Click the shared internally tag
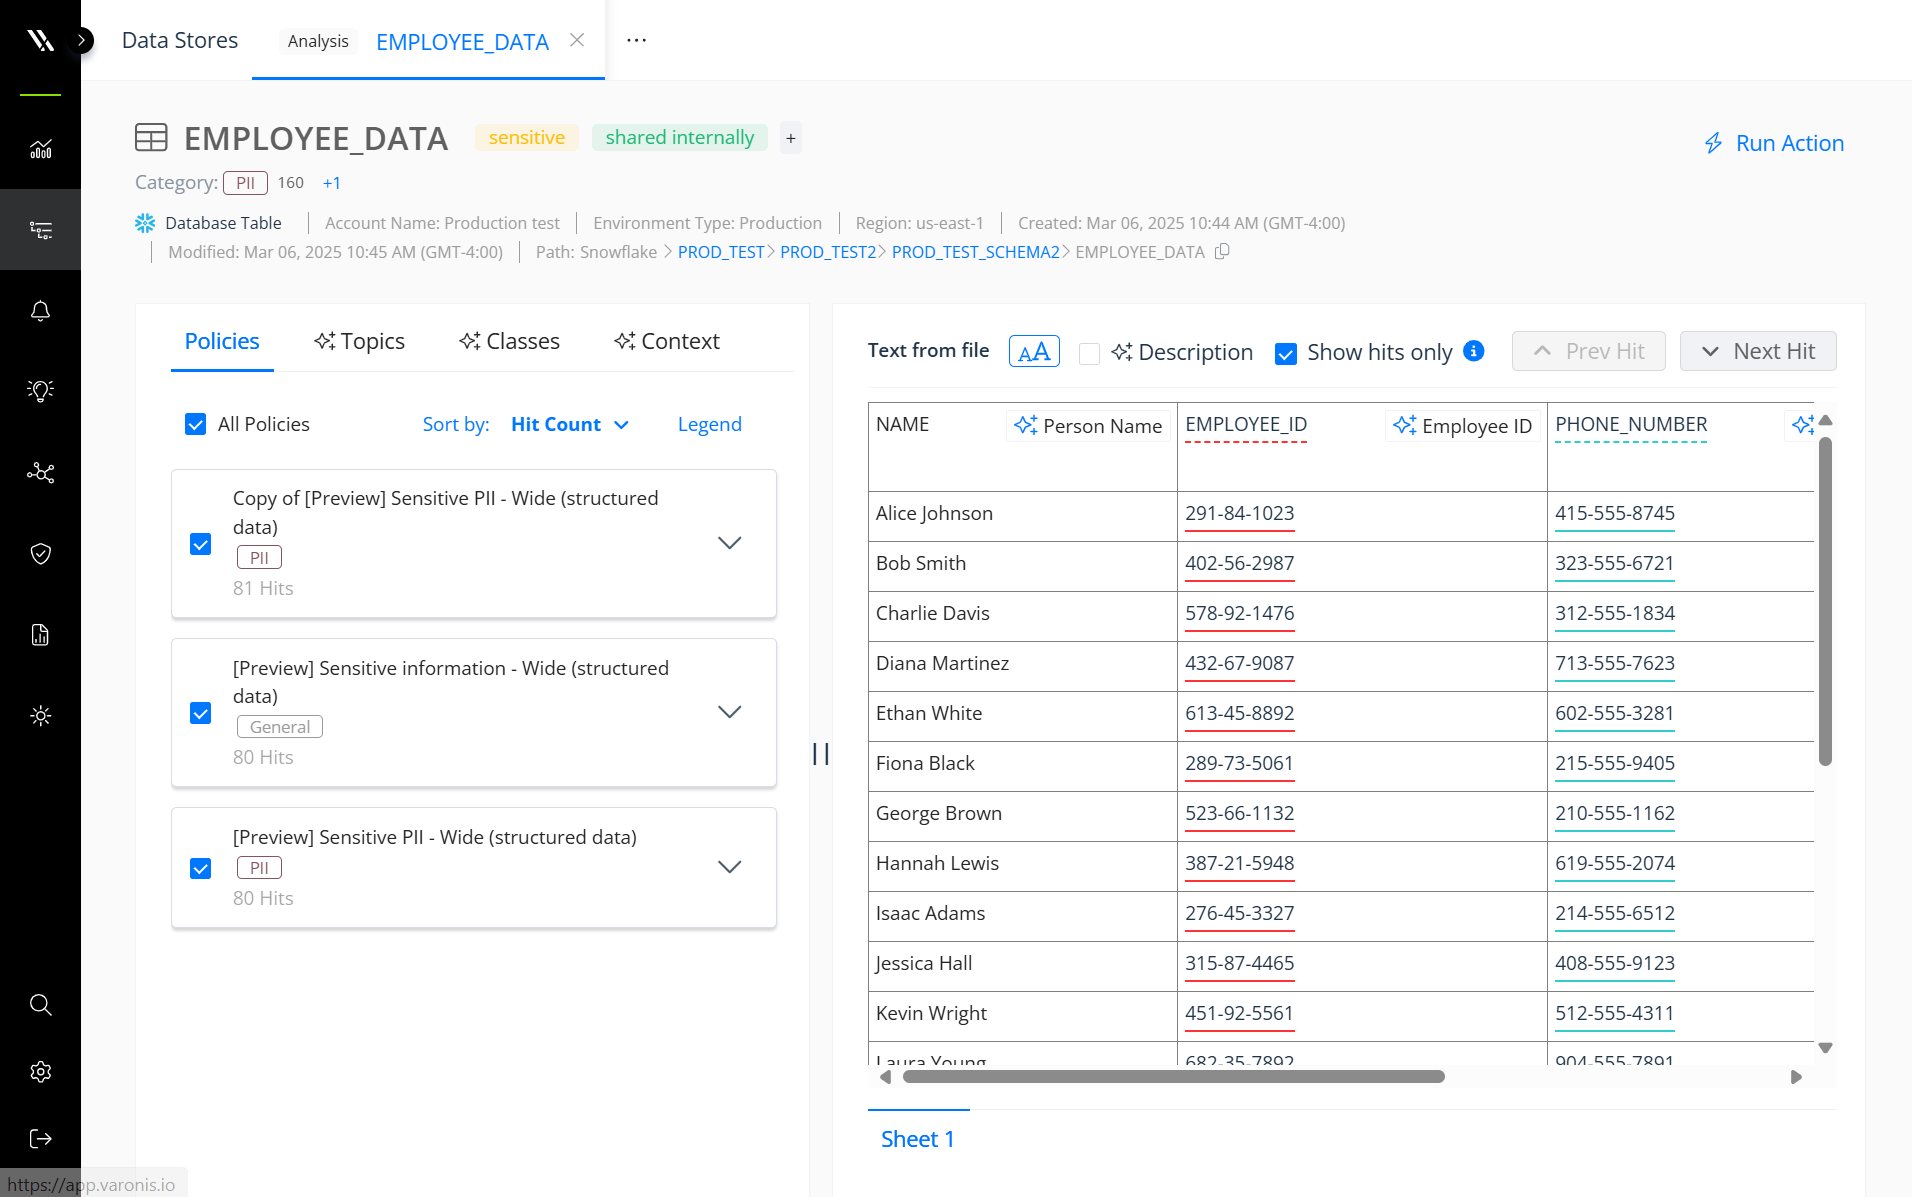This screenshot has width=1912, height=1197. (680, 138)
